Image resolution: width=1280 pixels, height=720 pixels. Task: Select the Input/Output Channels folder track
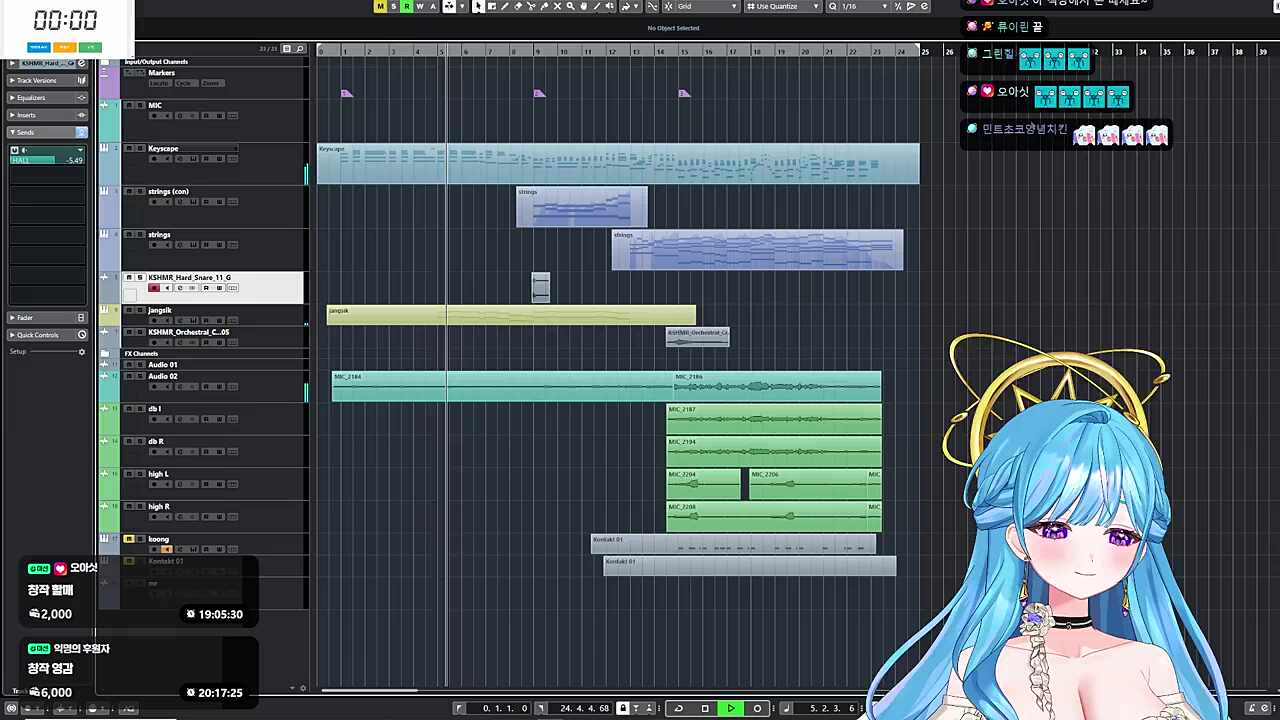156,62
